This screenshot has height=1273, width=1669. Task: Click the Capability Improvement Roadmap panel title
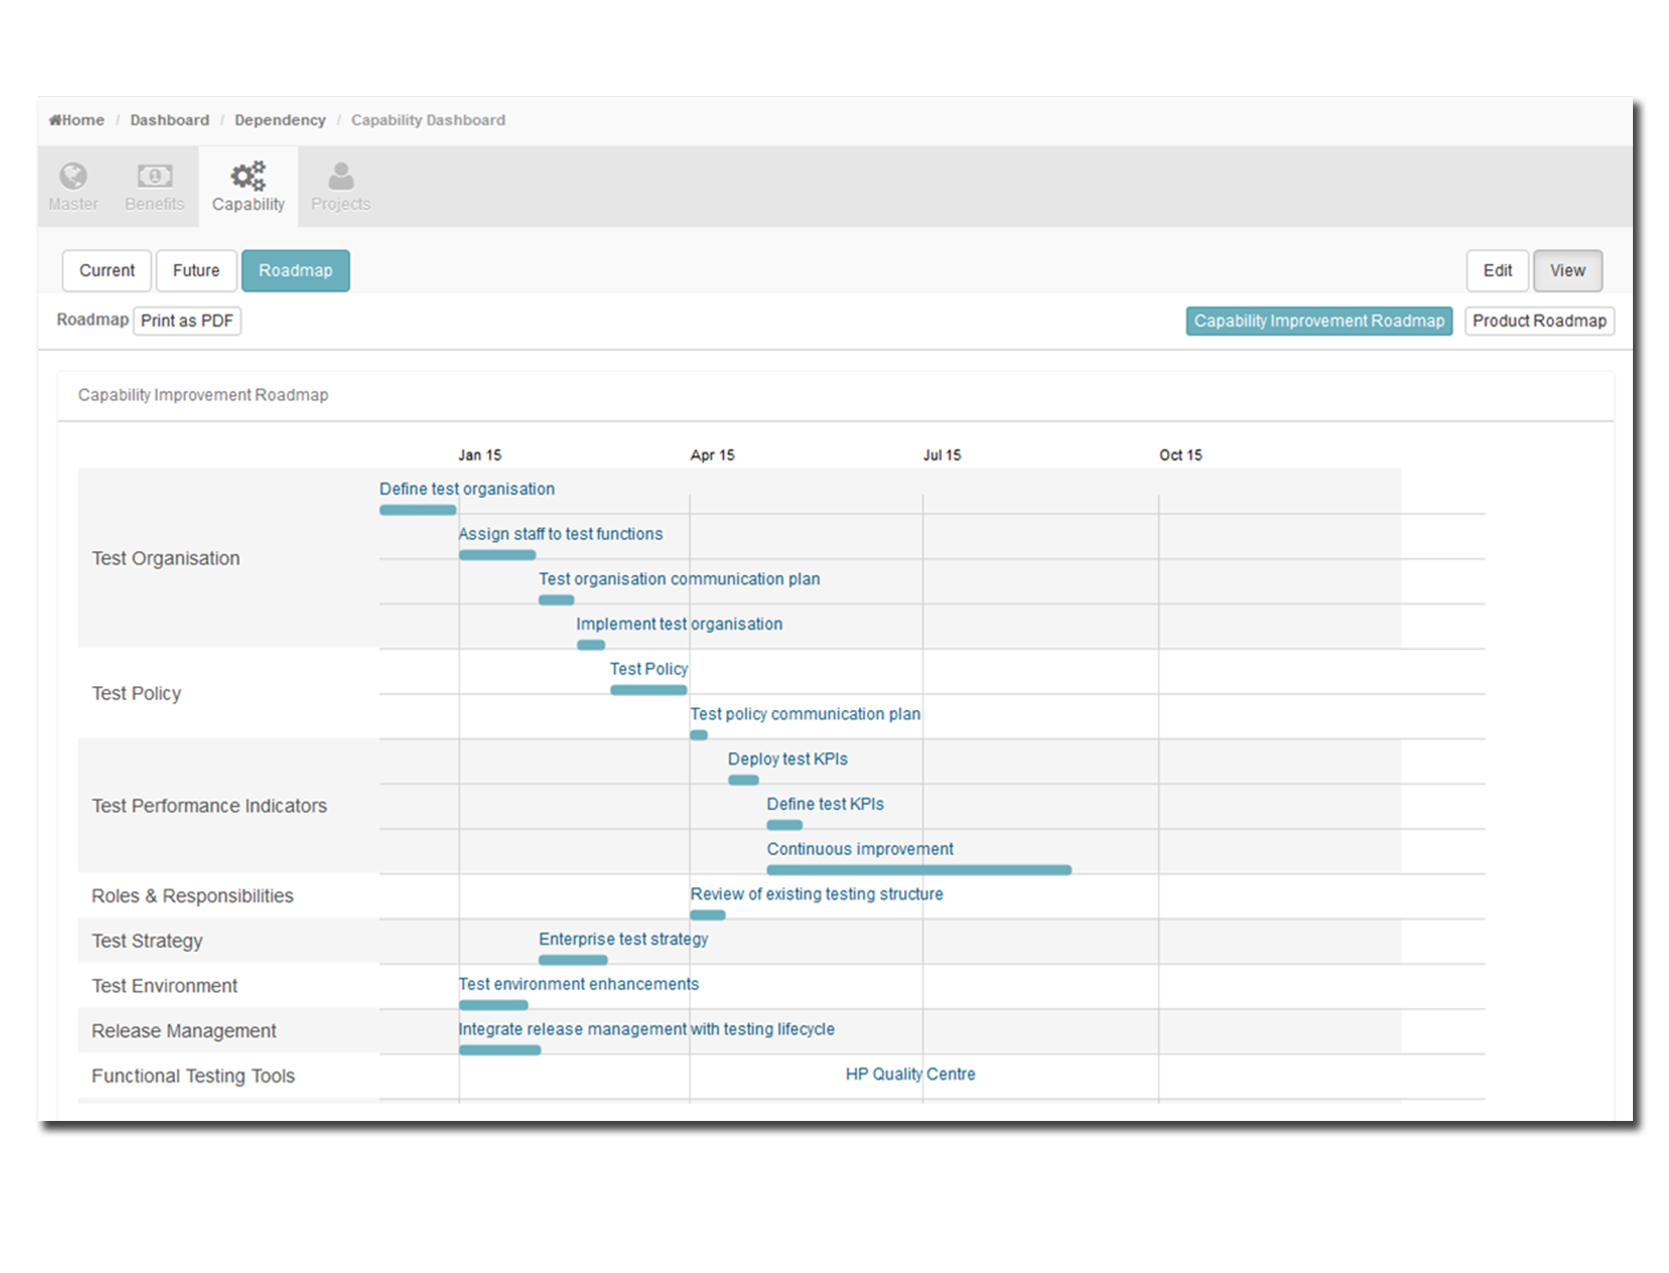click(203, 395)
